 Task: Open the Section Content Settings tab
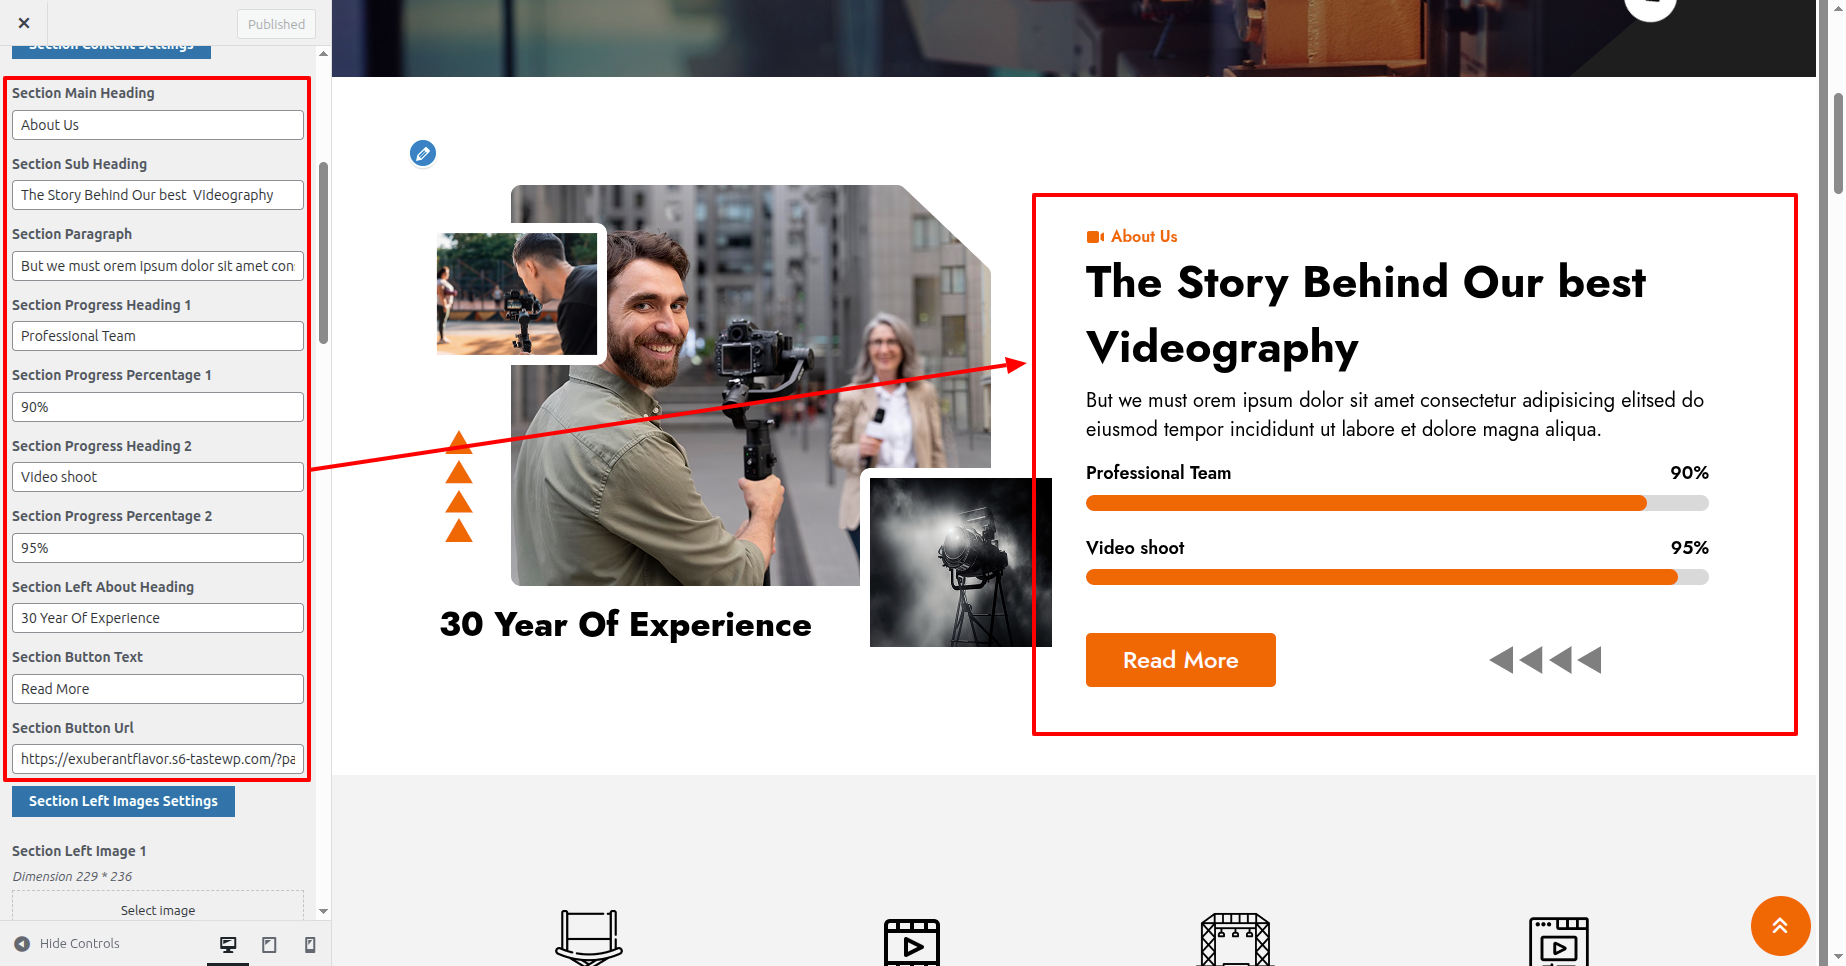coord(111,49)
